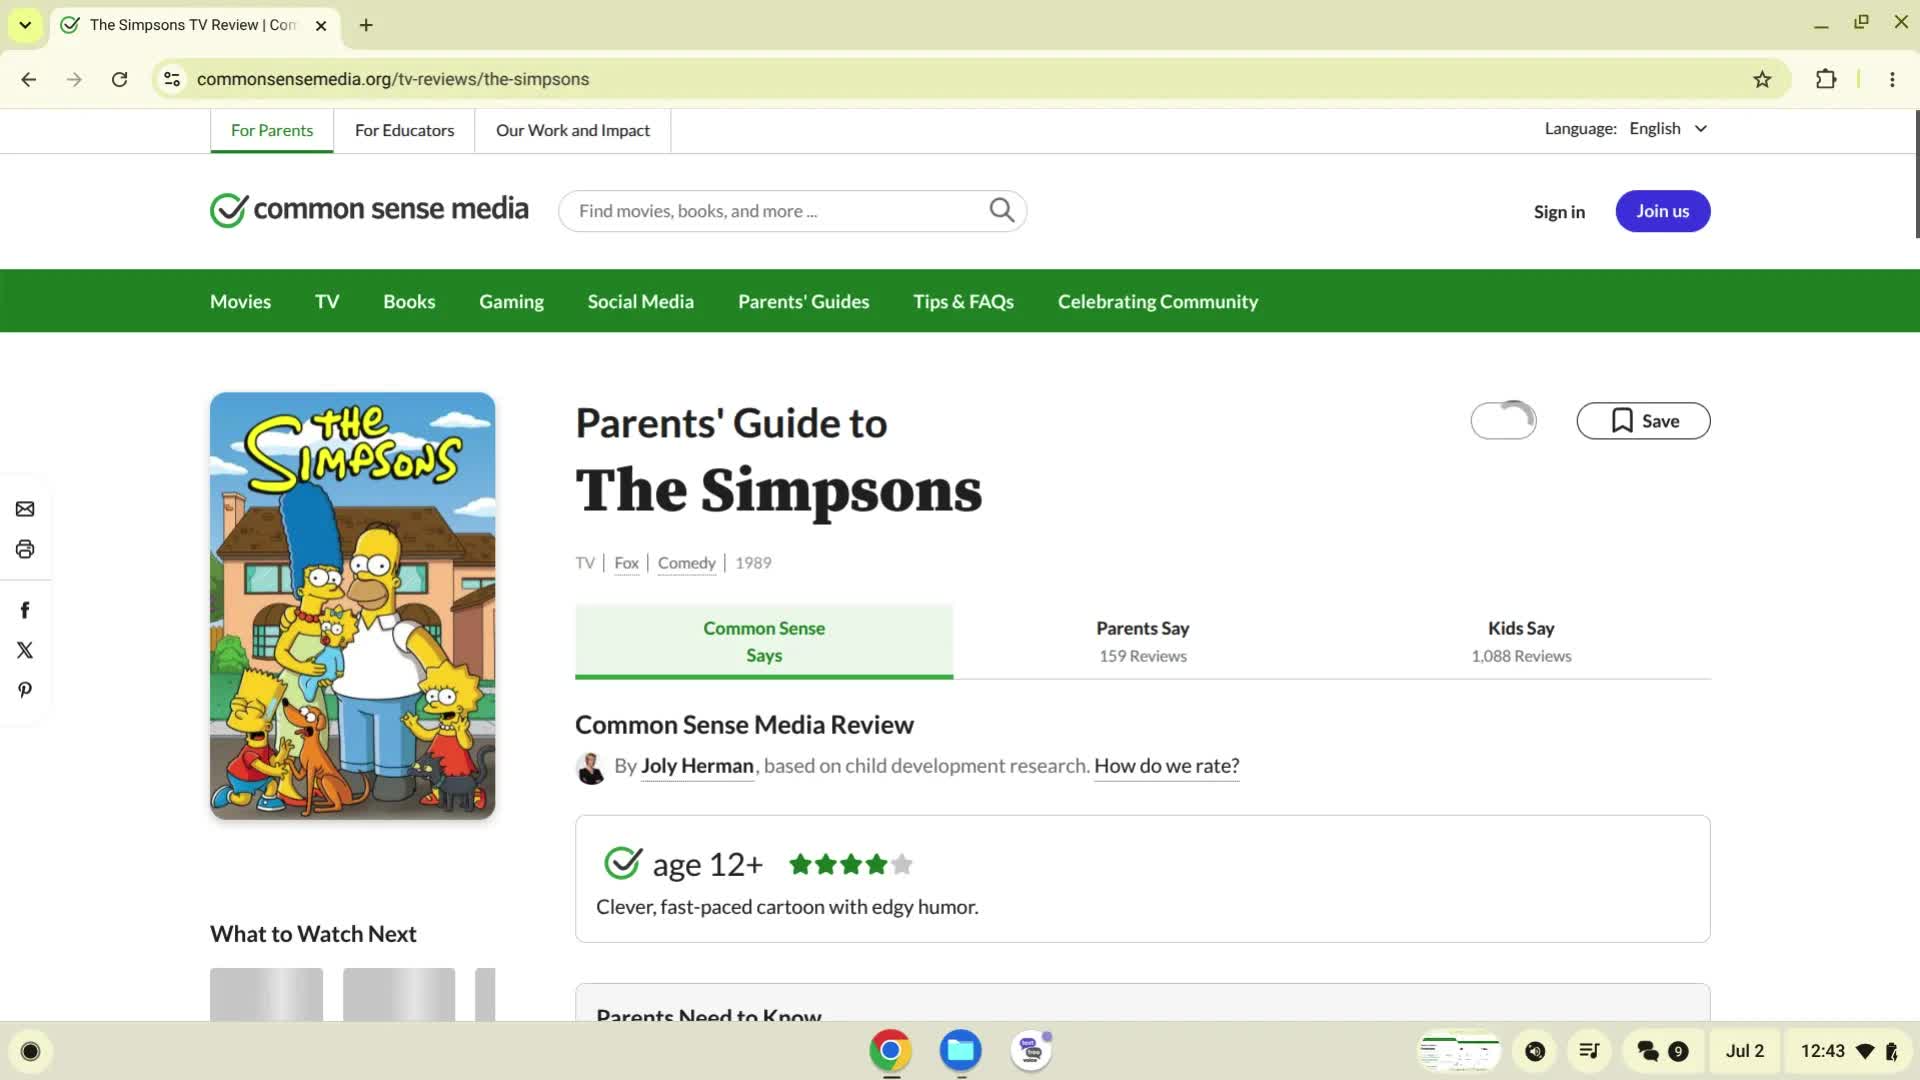1920x1080 pixels.
Task: Follow the Fox network link
Action: [x=626, y=563]
